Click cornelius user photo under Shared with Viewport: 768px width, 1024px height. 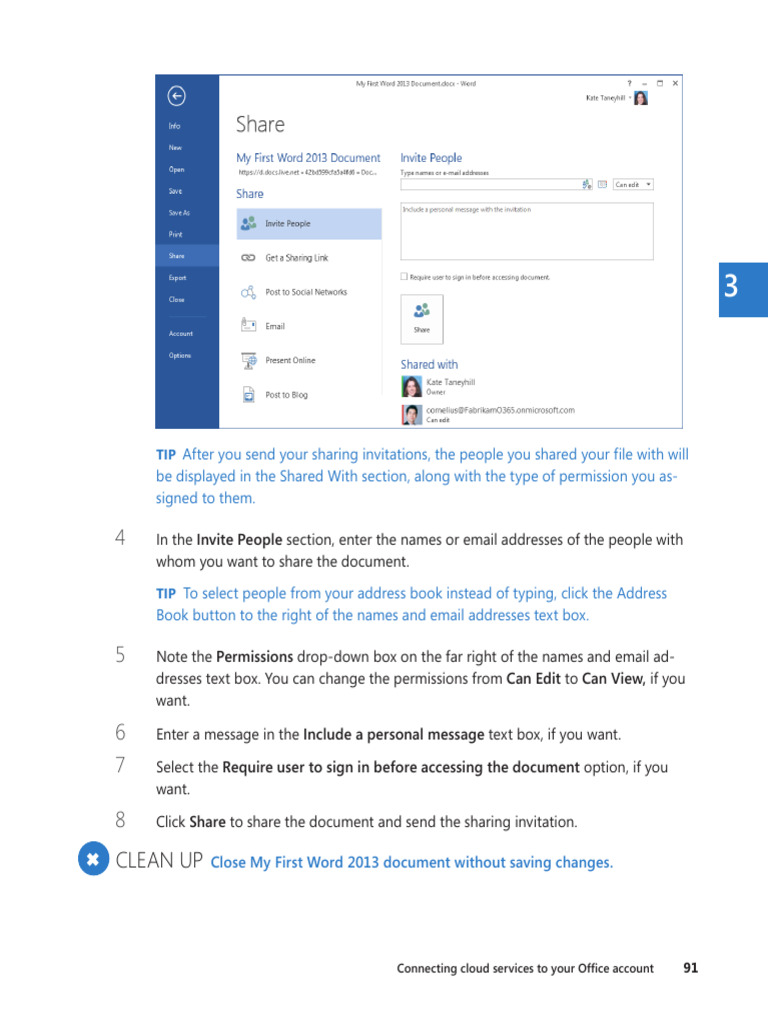point(411,415)
